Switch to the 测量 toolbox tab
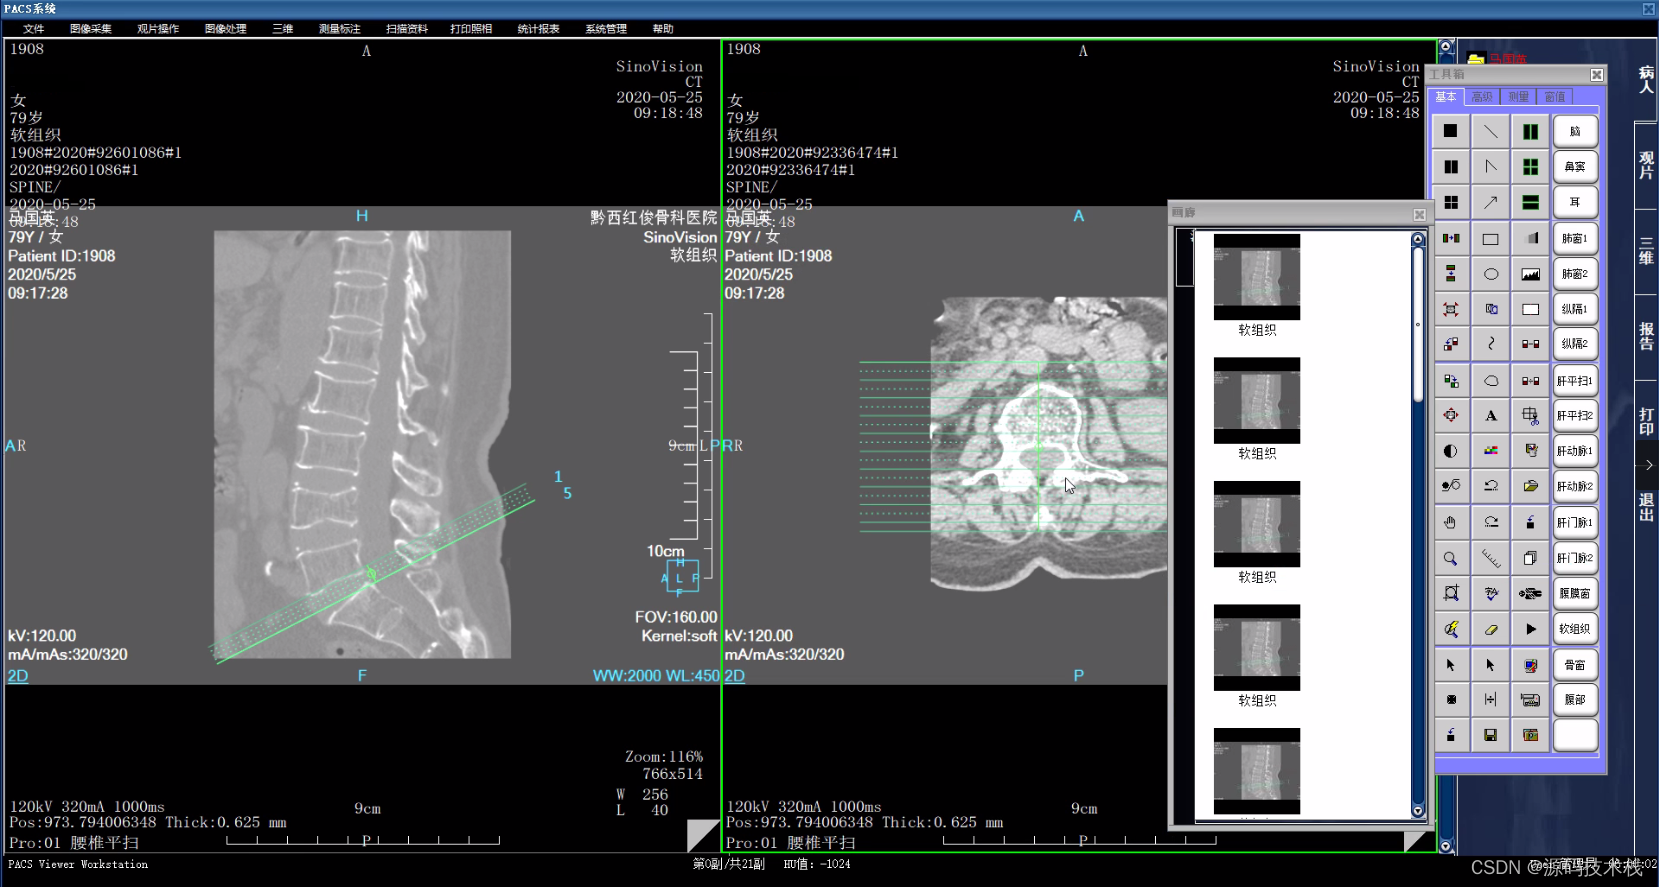The width and height of the screenshot is (1659, 887). click(x=1519, y=97)
